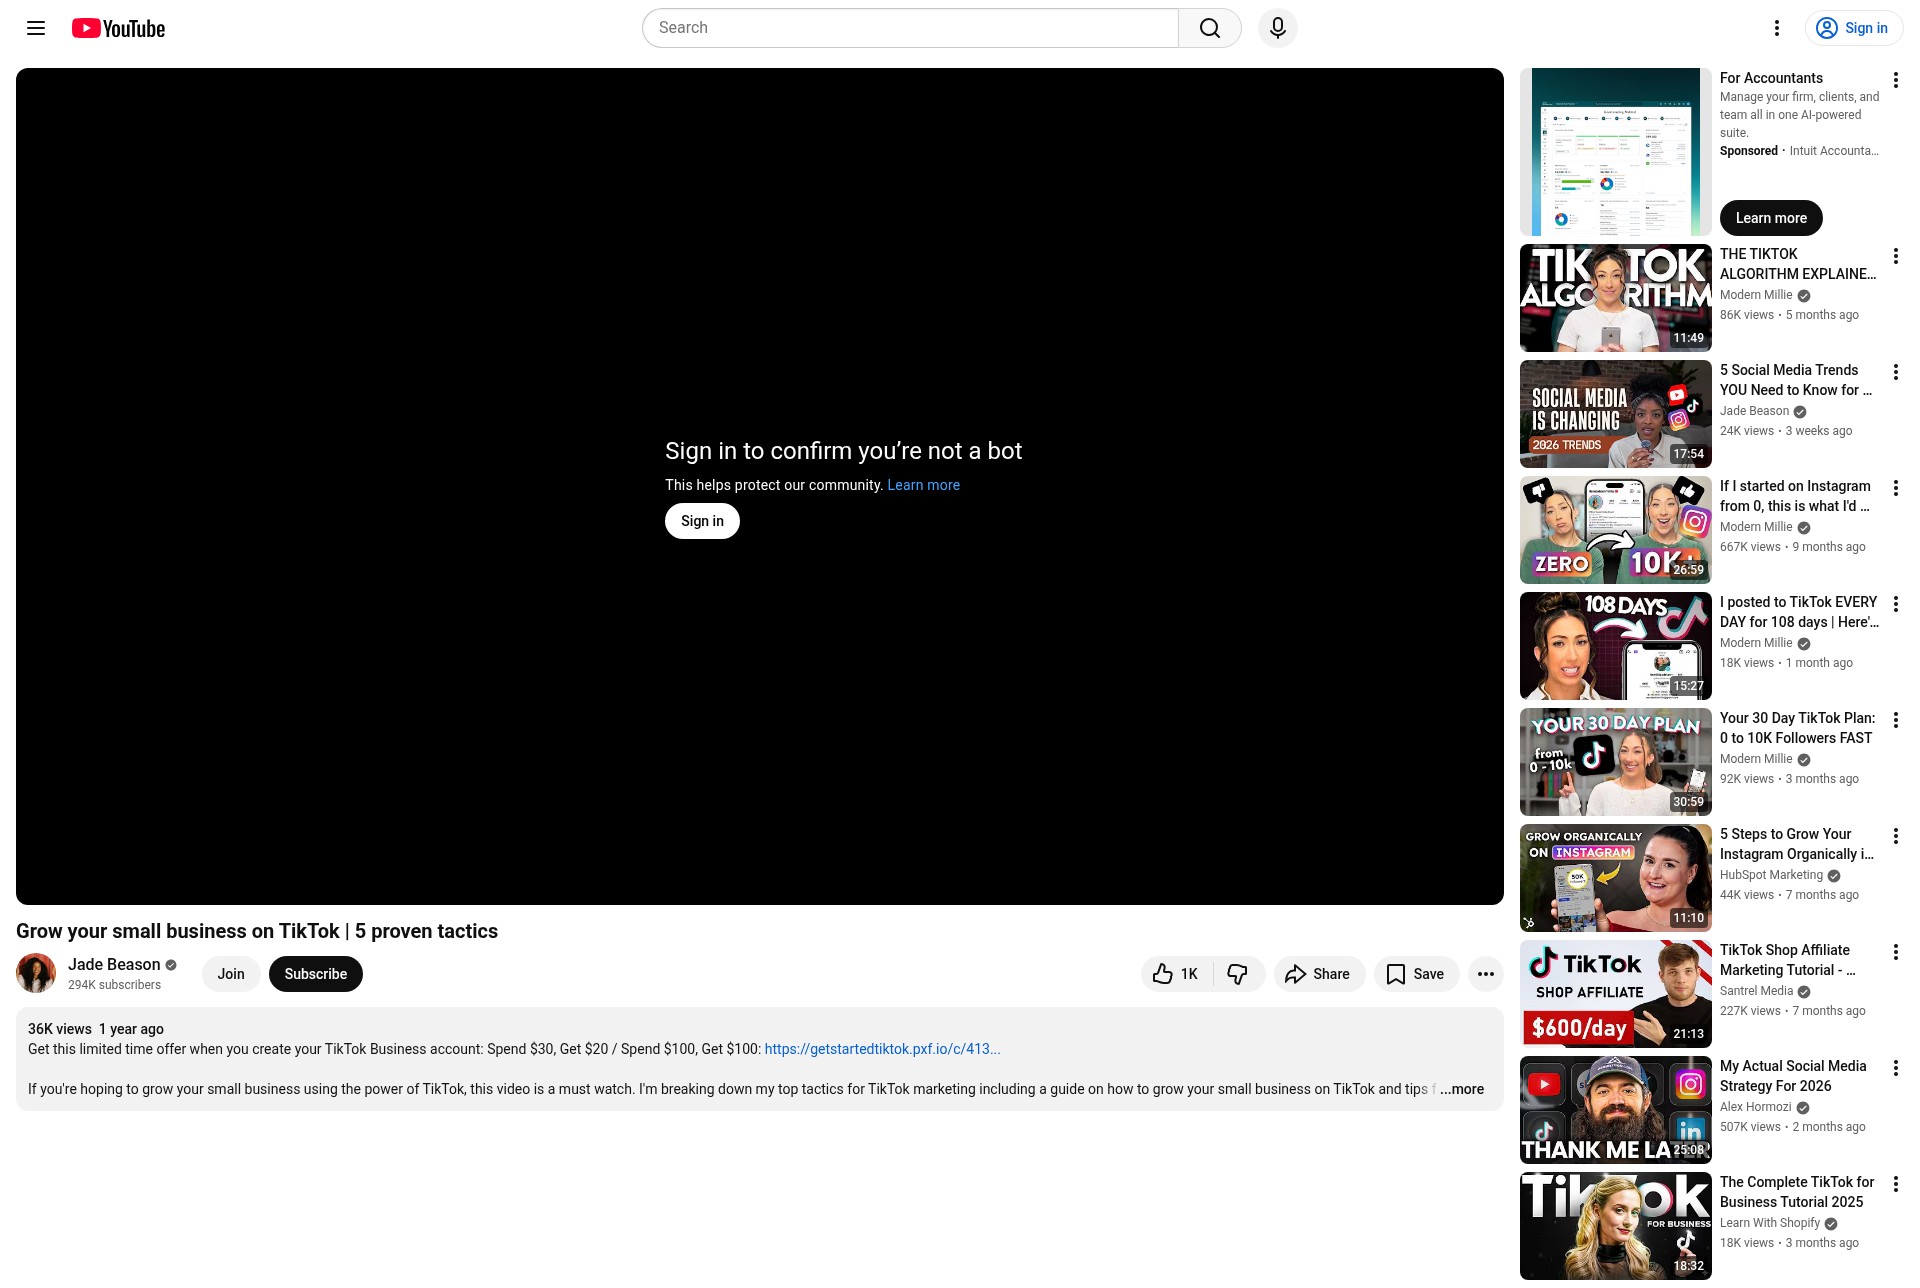This screenshot has height=1288, width=1920.
Task: Open Jade Beason channel name link
Action: point(114,964)
